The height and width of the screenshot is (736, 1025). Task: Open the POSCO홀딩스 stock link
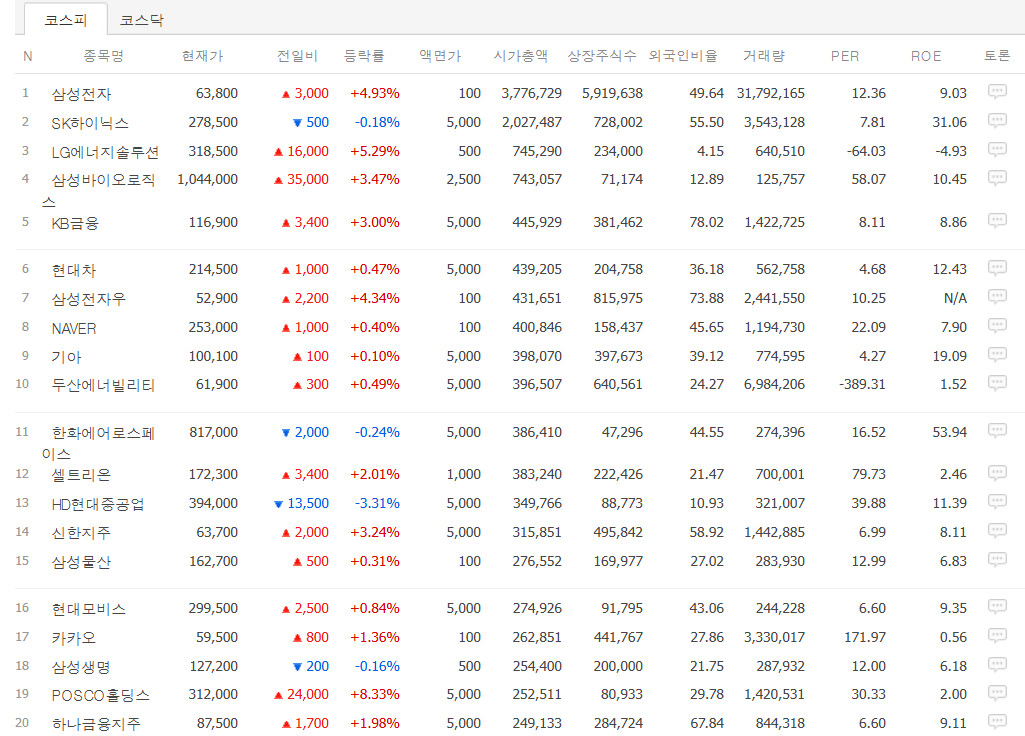point(100,695)
